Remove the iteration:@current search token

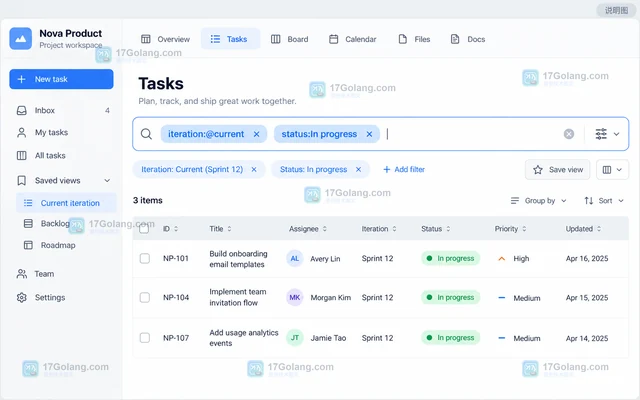(256, 134)
